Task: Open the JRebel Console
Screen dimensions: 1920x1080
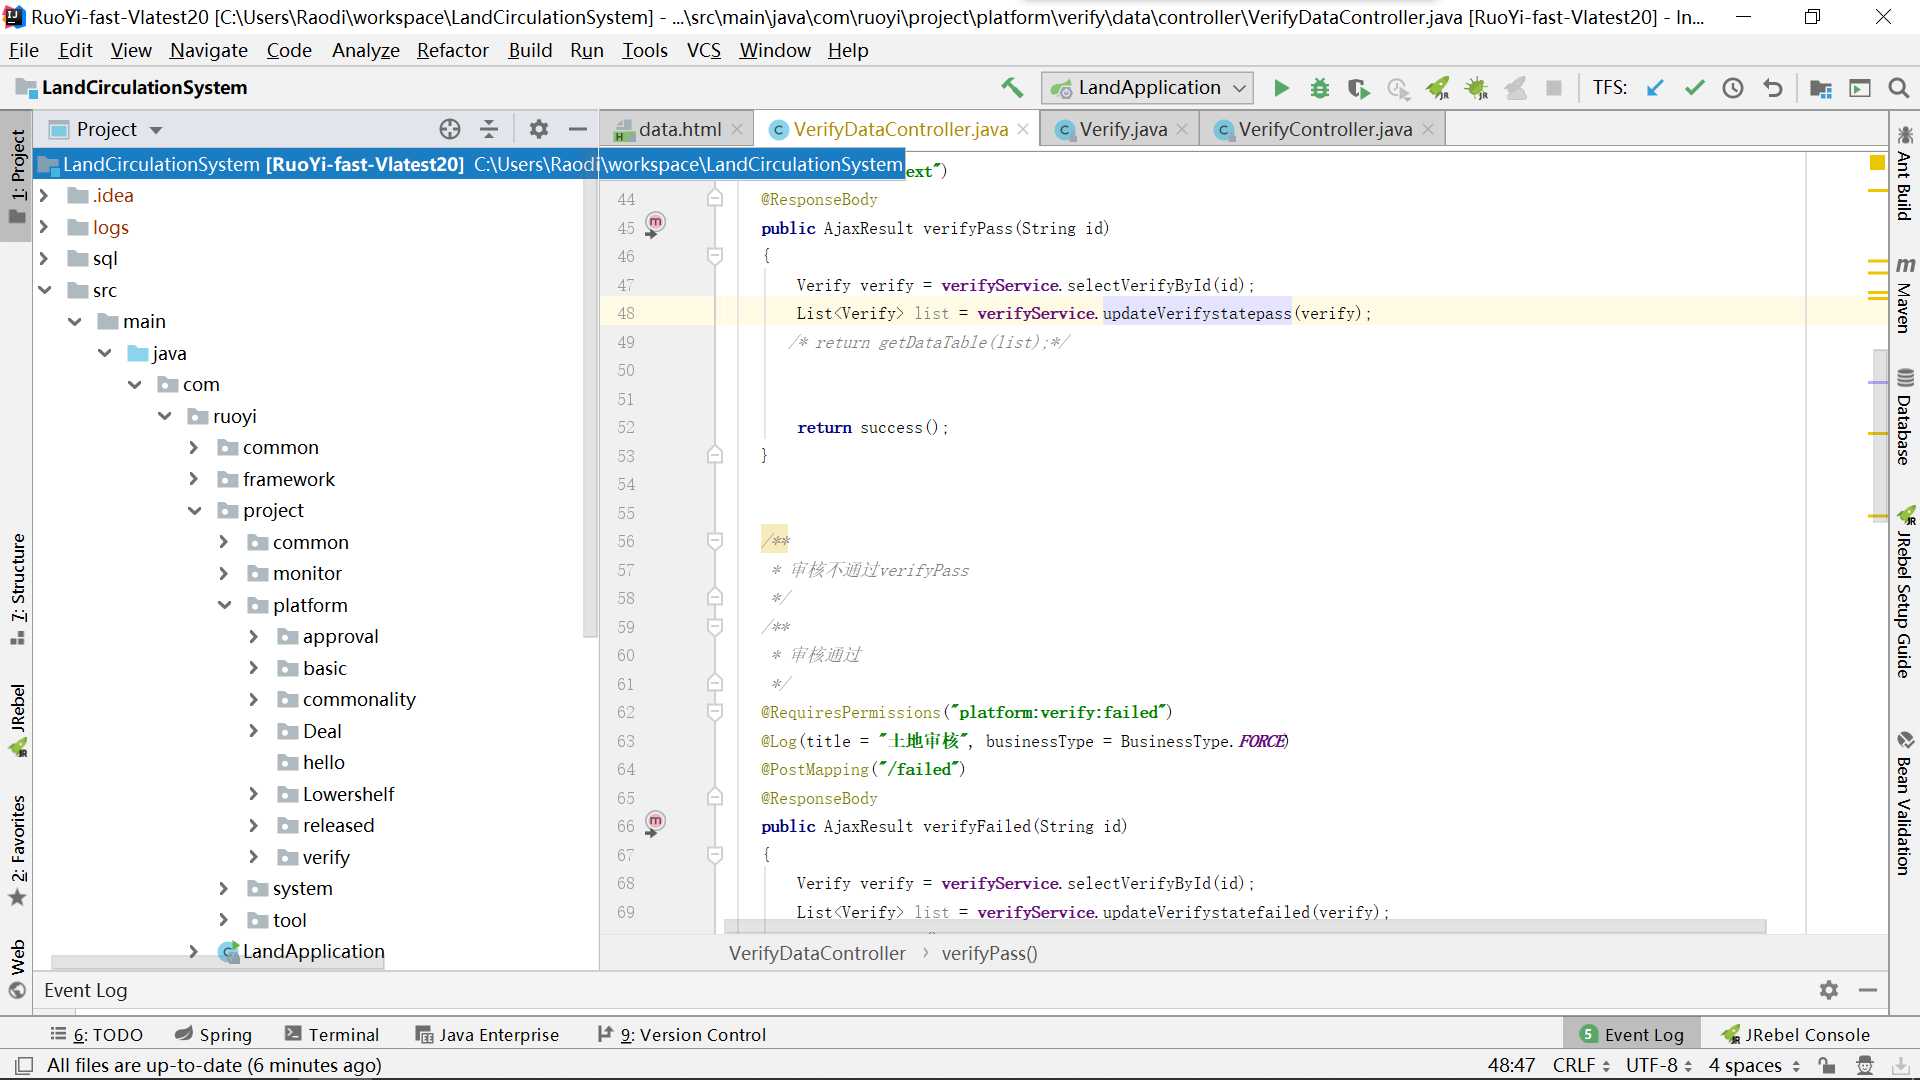Action: click(1796, 1034)
